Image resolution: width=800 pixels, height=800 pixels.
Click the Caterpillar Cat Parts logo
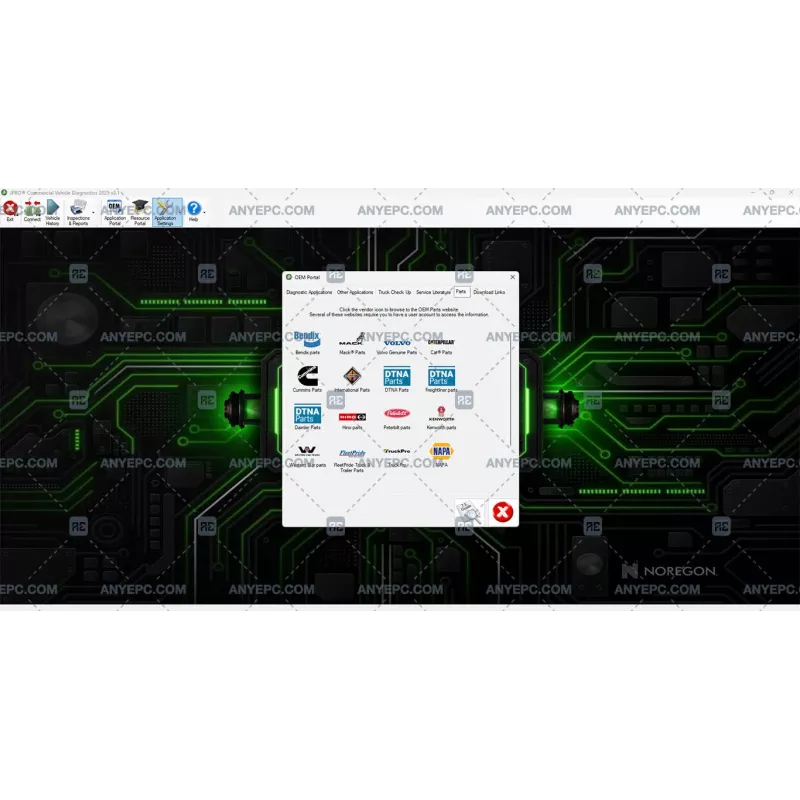click(x=441, y=343)
